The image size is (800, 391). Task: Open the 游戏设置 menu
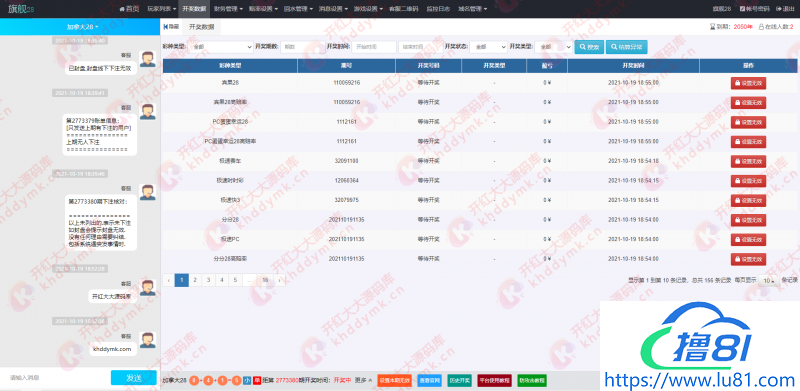tap(367, 9)
